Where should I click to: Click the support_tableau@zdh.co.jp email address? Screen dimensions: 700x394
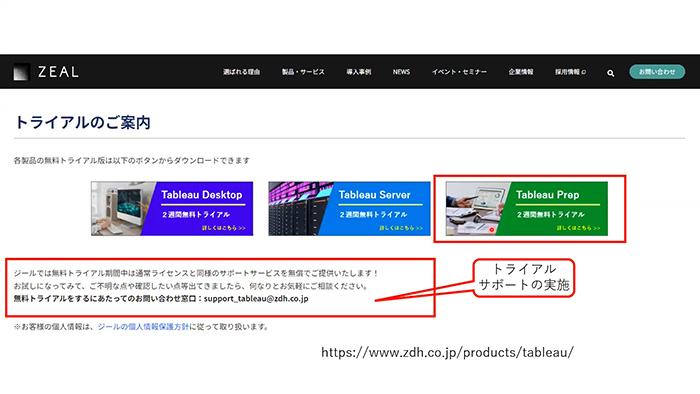coord(256,299)
